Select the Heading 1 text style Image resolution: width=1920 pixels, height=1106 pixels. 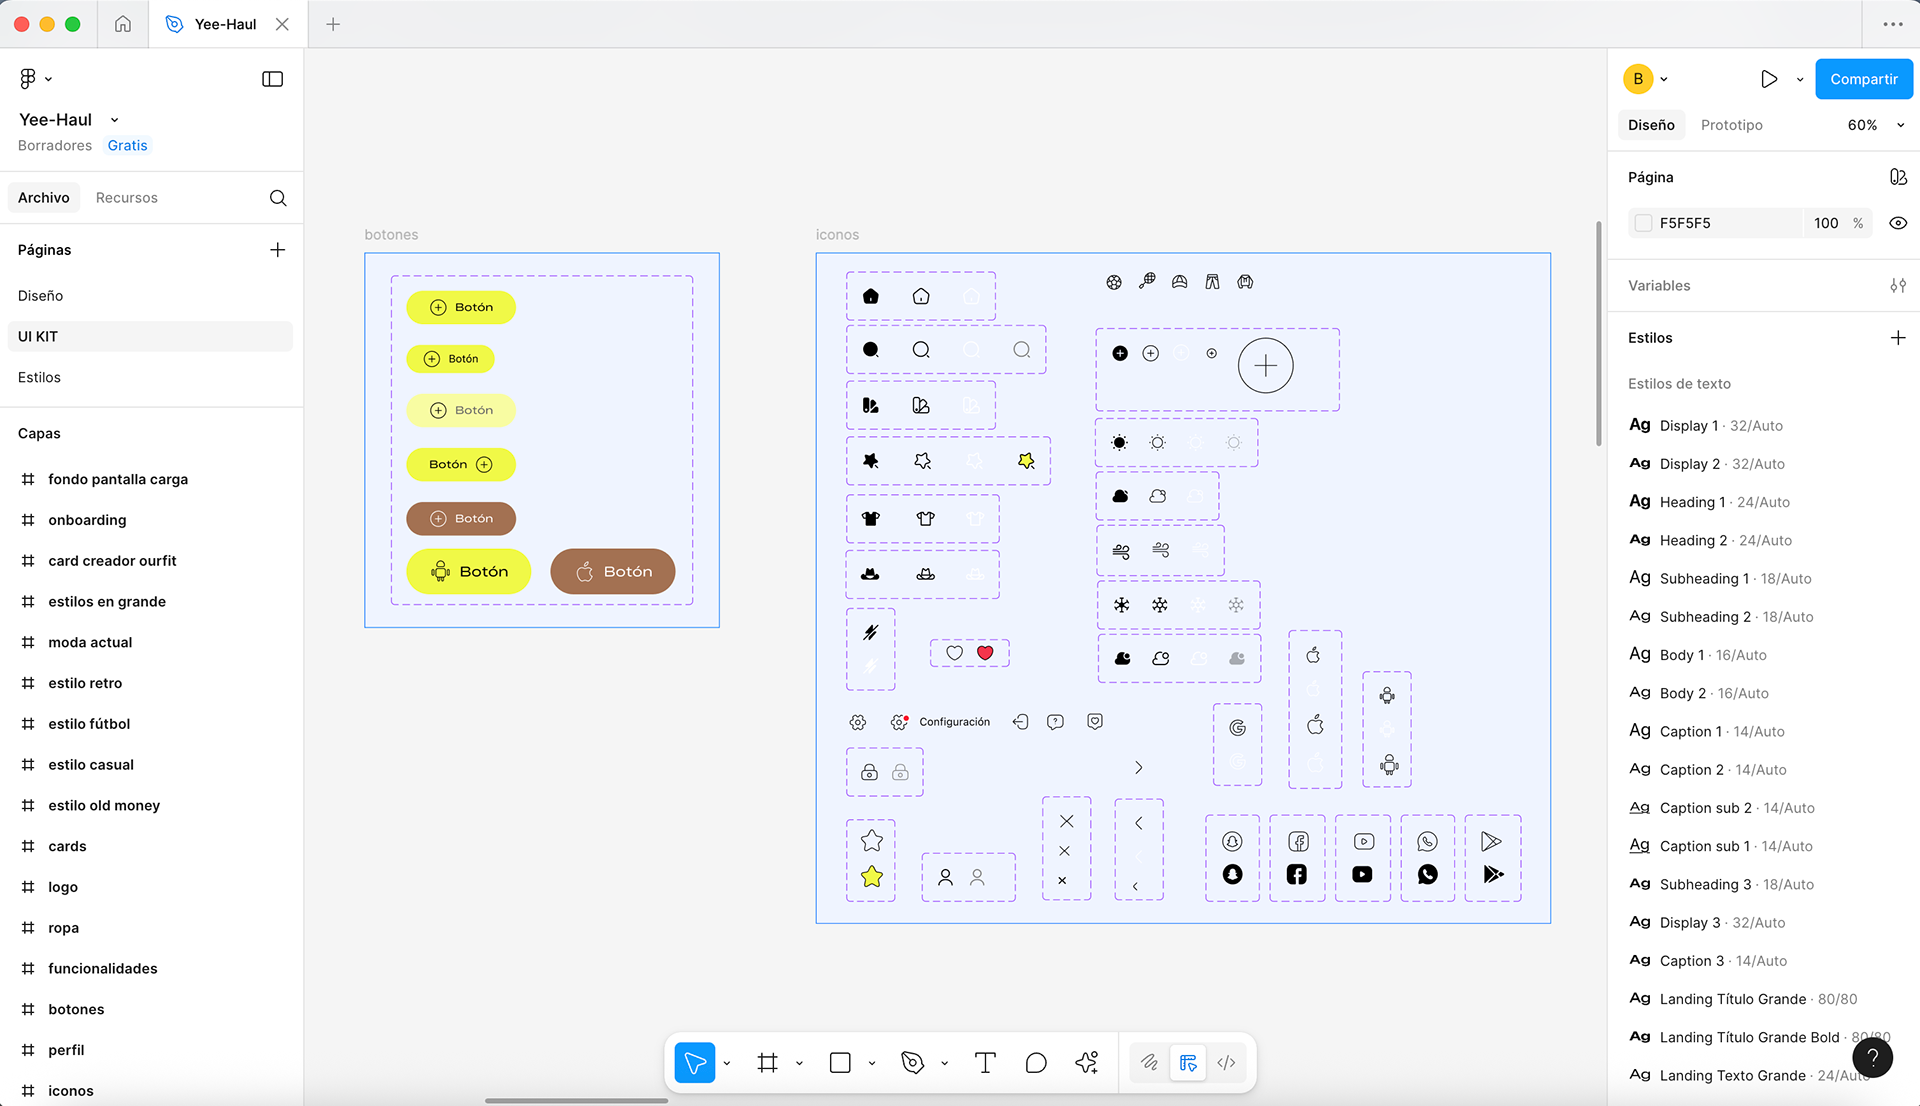coord(1764,502)
